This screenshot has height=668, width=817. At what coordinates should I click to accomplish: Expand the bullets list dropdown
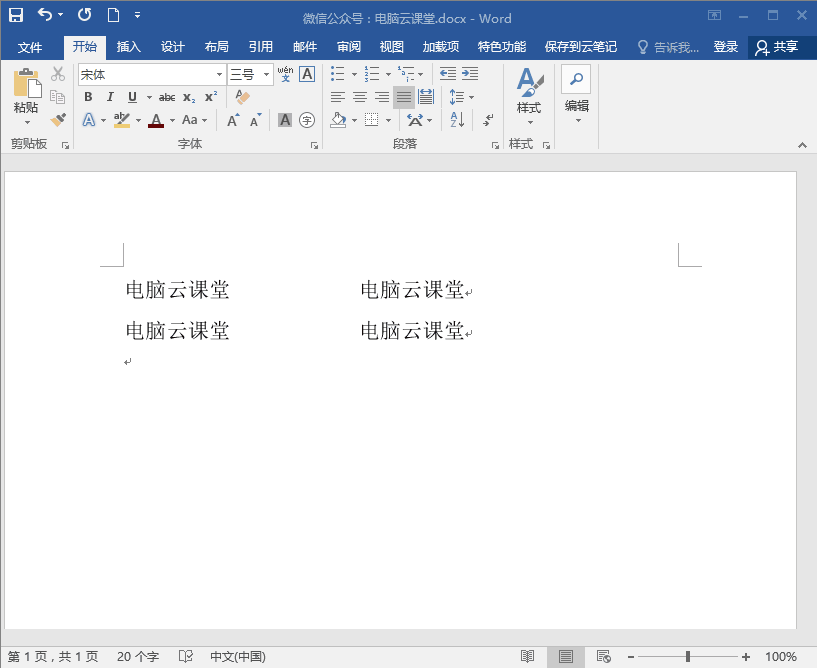pyautogui.click(x=354, y=74)
